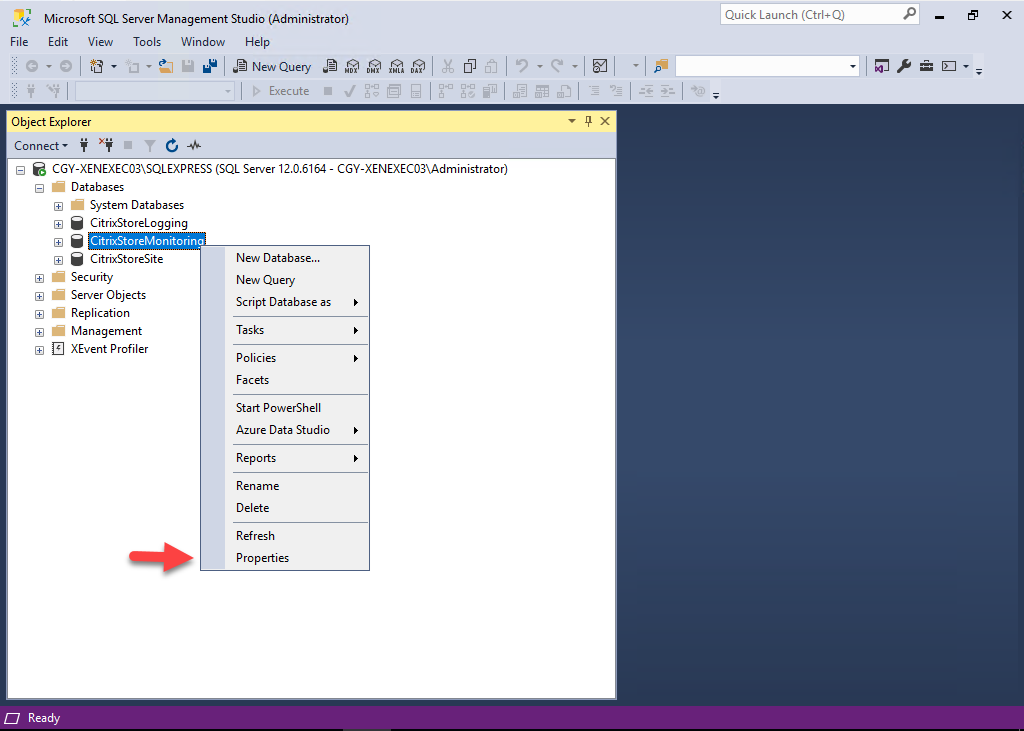Expand the Security folder
The width and height of the screenshot is (1024, 731).
coord(39,278)
